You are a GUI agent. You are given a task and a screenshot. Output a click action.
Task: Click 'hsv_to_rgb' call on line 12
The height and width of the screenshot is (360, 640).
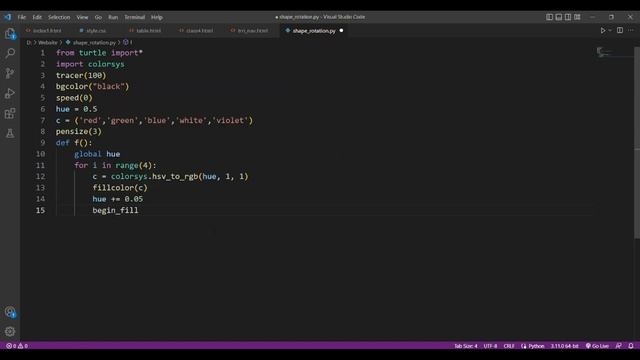tap(175, 176)
